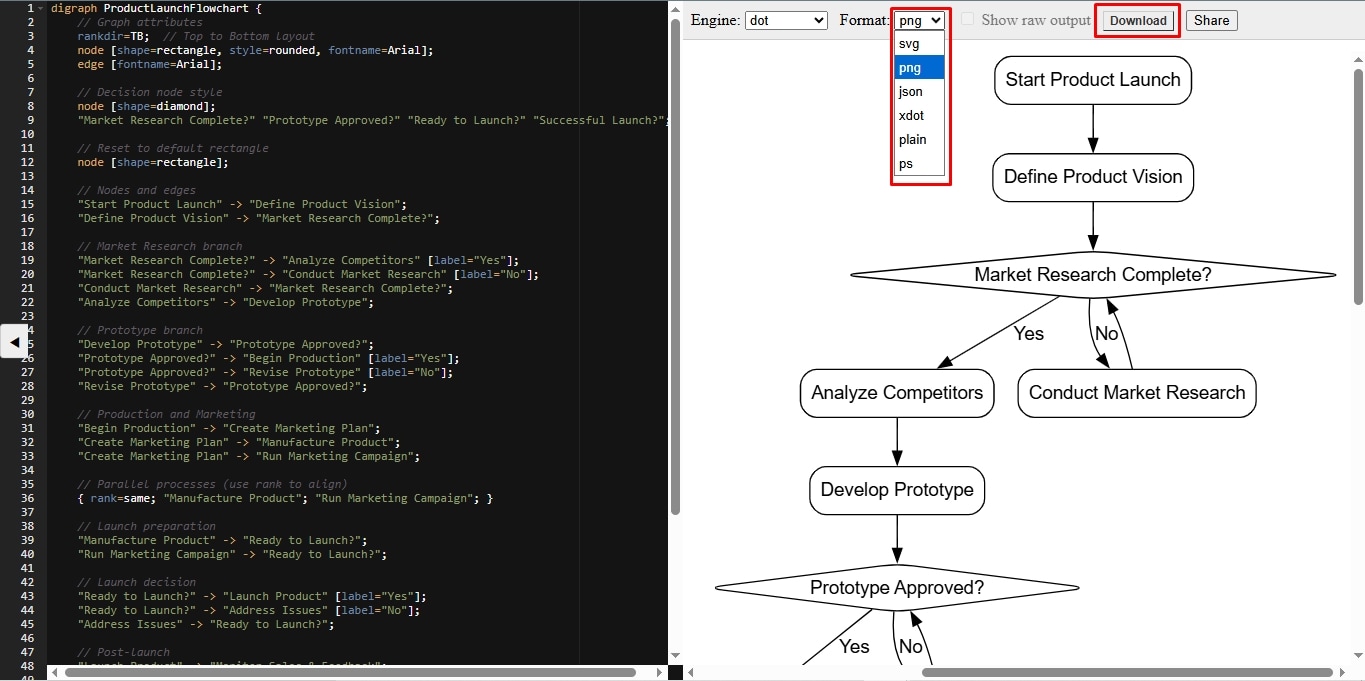
Task: Click the editor scrollbar down arrow
Action: 675,656
